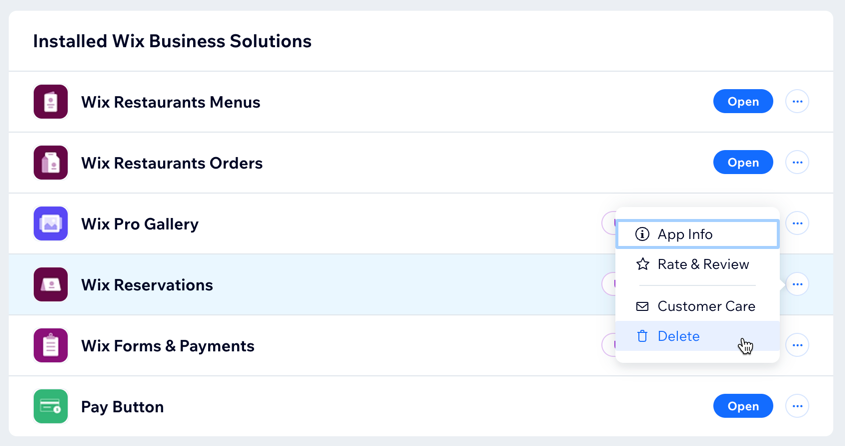Click the star icon for Rate & Review
845x446 pixels.
coord(642,264)
